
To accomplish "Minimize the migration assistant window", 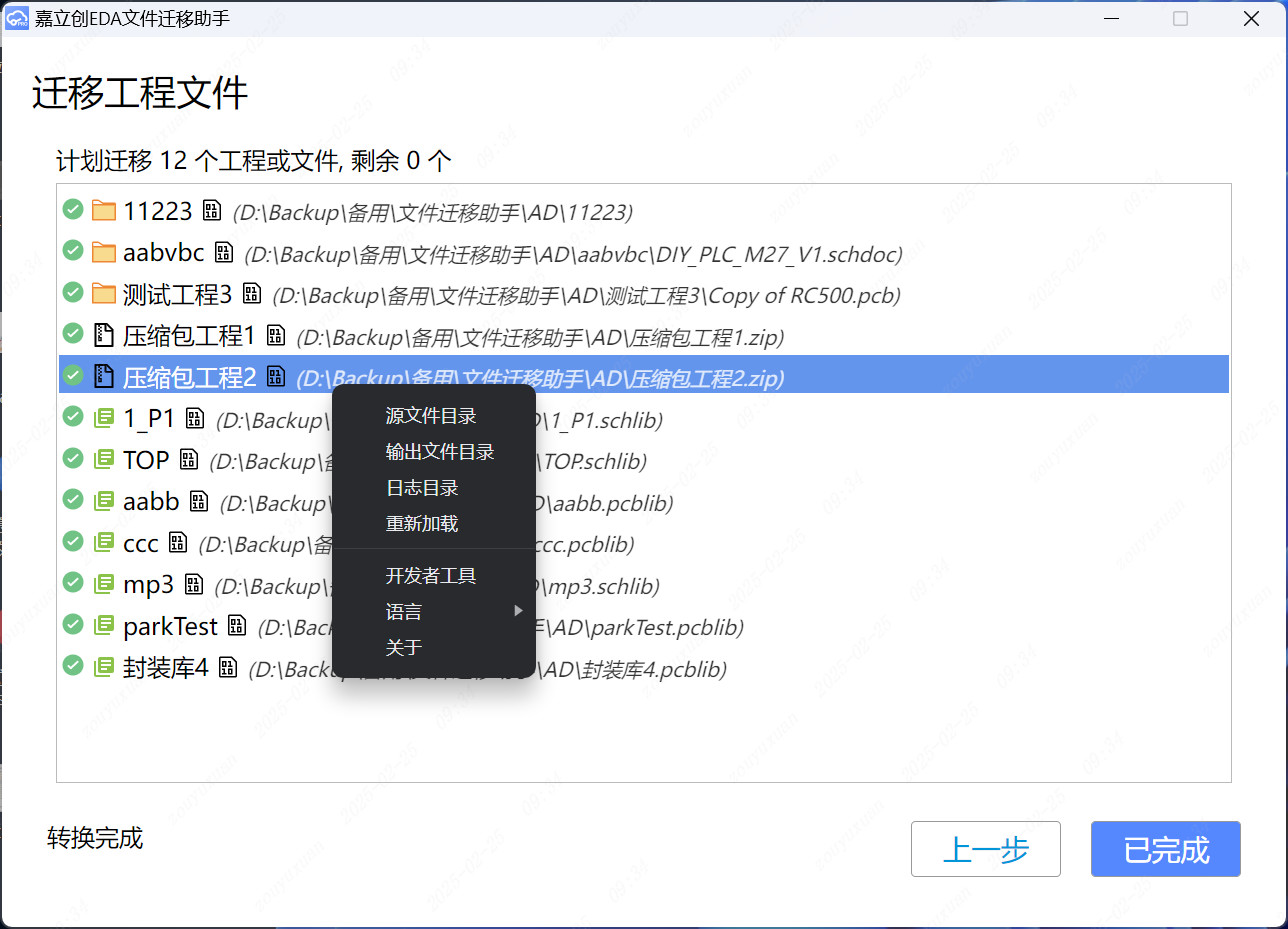I will [x=1111, y=18].
